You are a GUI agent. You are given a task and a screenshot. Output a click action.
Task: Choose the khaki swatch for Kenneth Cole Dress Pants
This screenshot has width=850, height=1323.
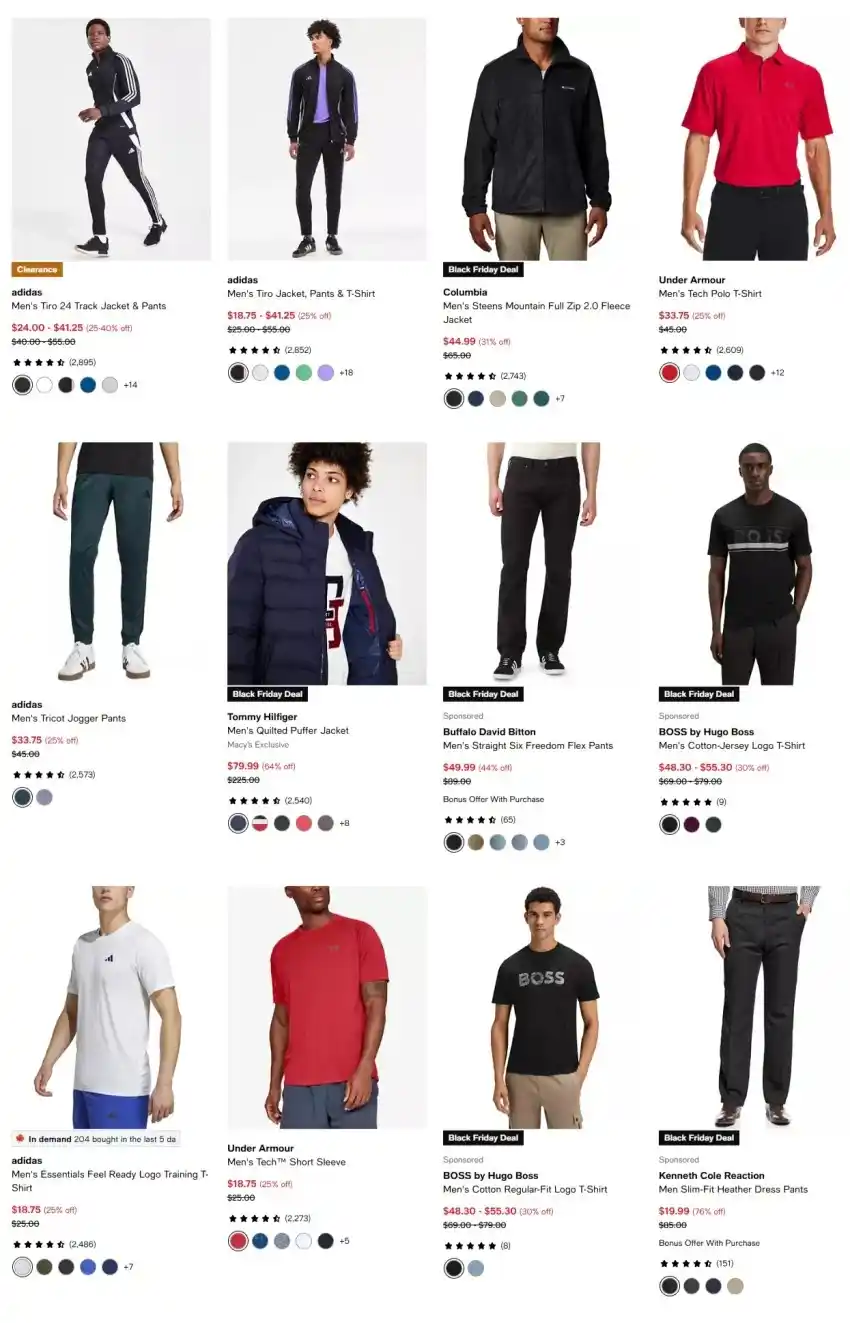(736, 1286)
